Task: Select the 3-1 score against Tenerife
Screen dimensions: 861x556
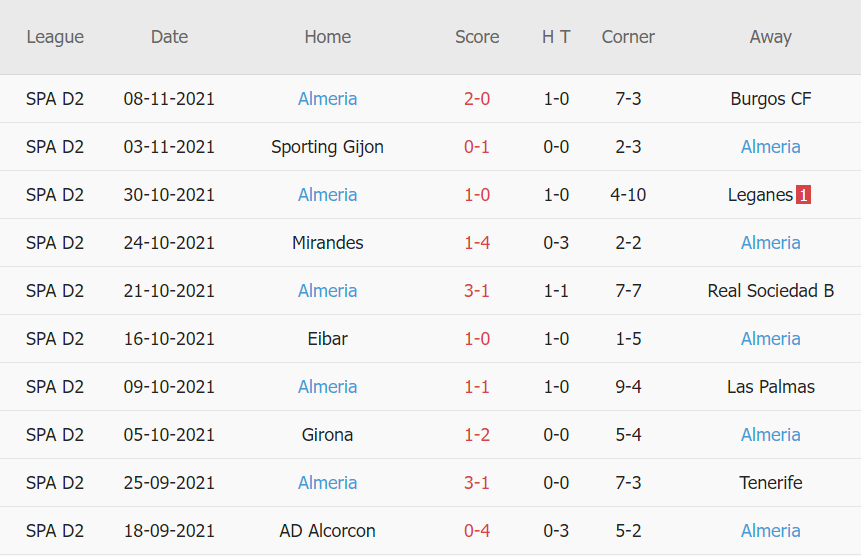Action: (477, 483)
